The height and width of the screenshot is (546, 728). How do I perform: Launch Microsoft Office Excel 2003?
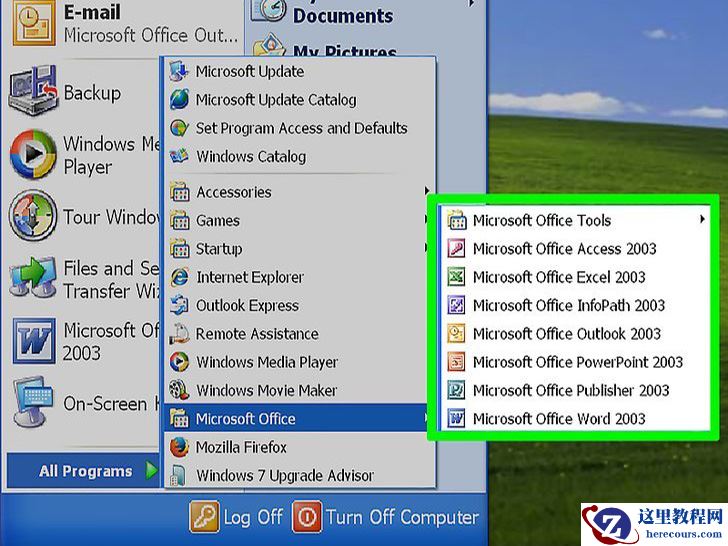pos(574,277)
